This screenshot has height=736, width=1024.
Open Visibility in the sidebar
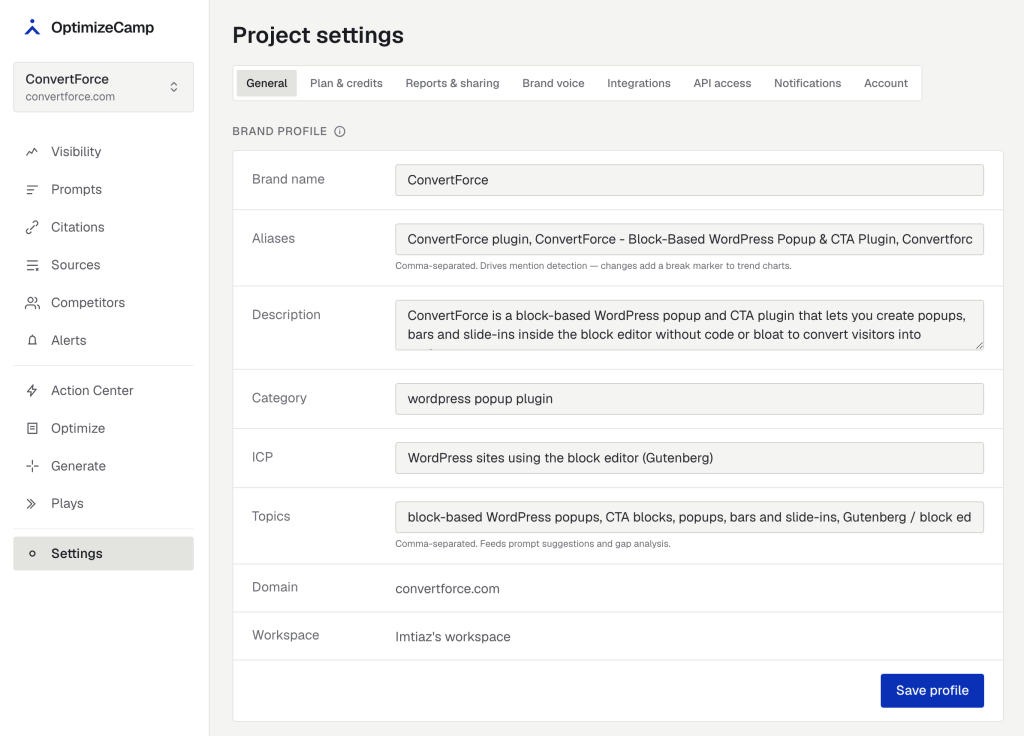click(103, 152)
